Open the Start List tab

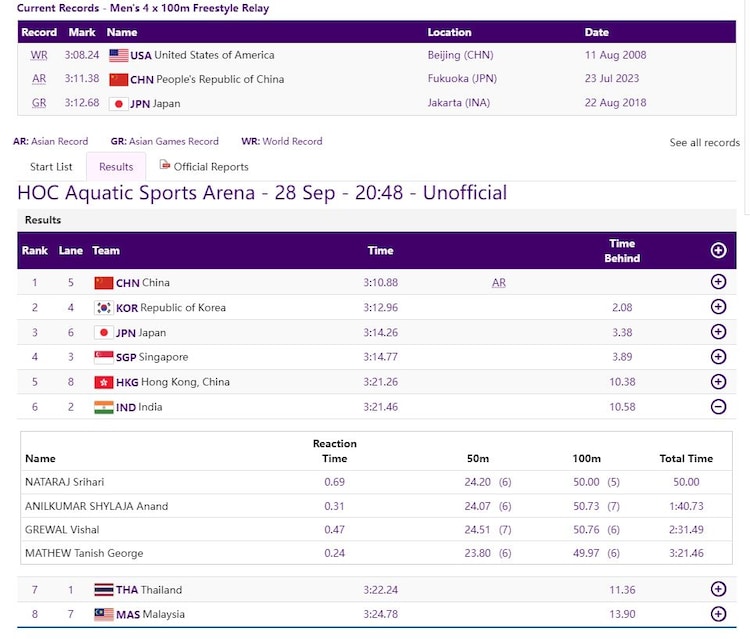[x=51, y=167]
